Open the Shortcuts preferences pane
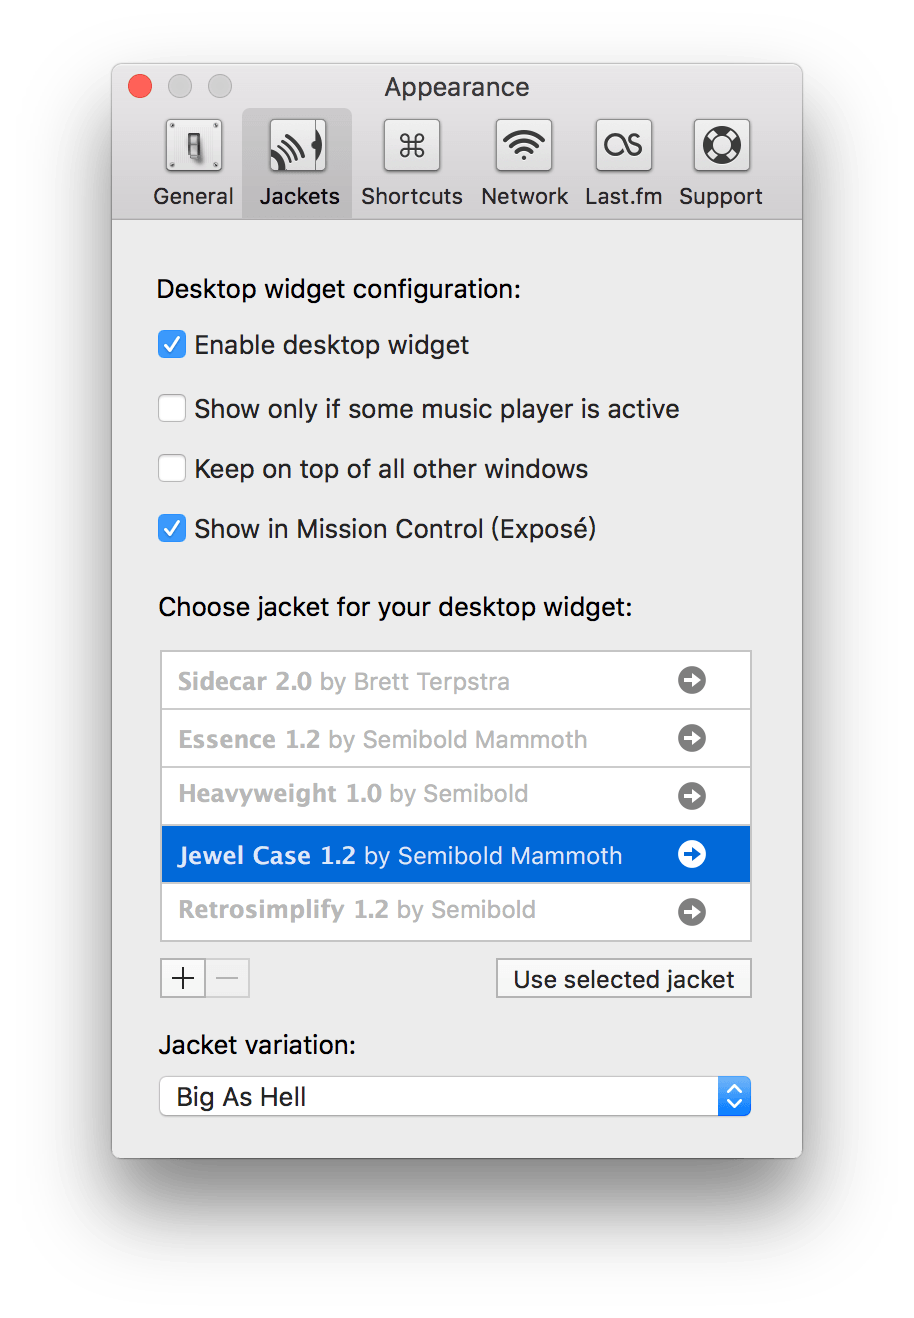 click(412, 163)
